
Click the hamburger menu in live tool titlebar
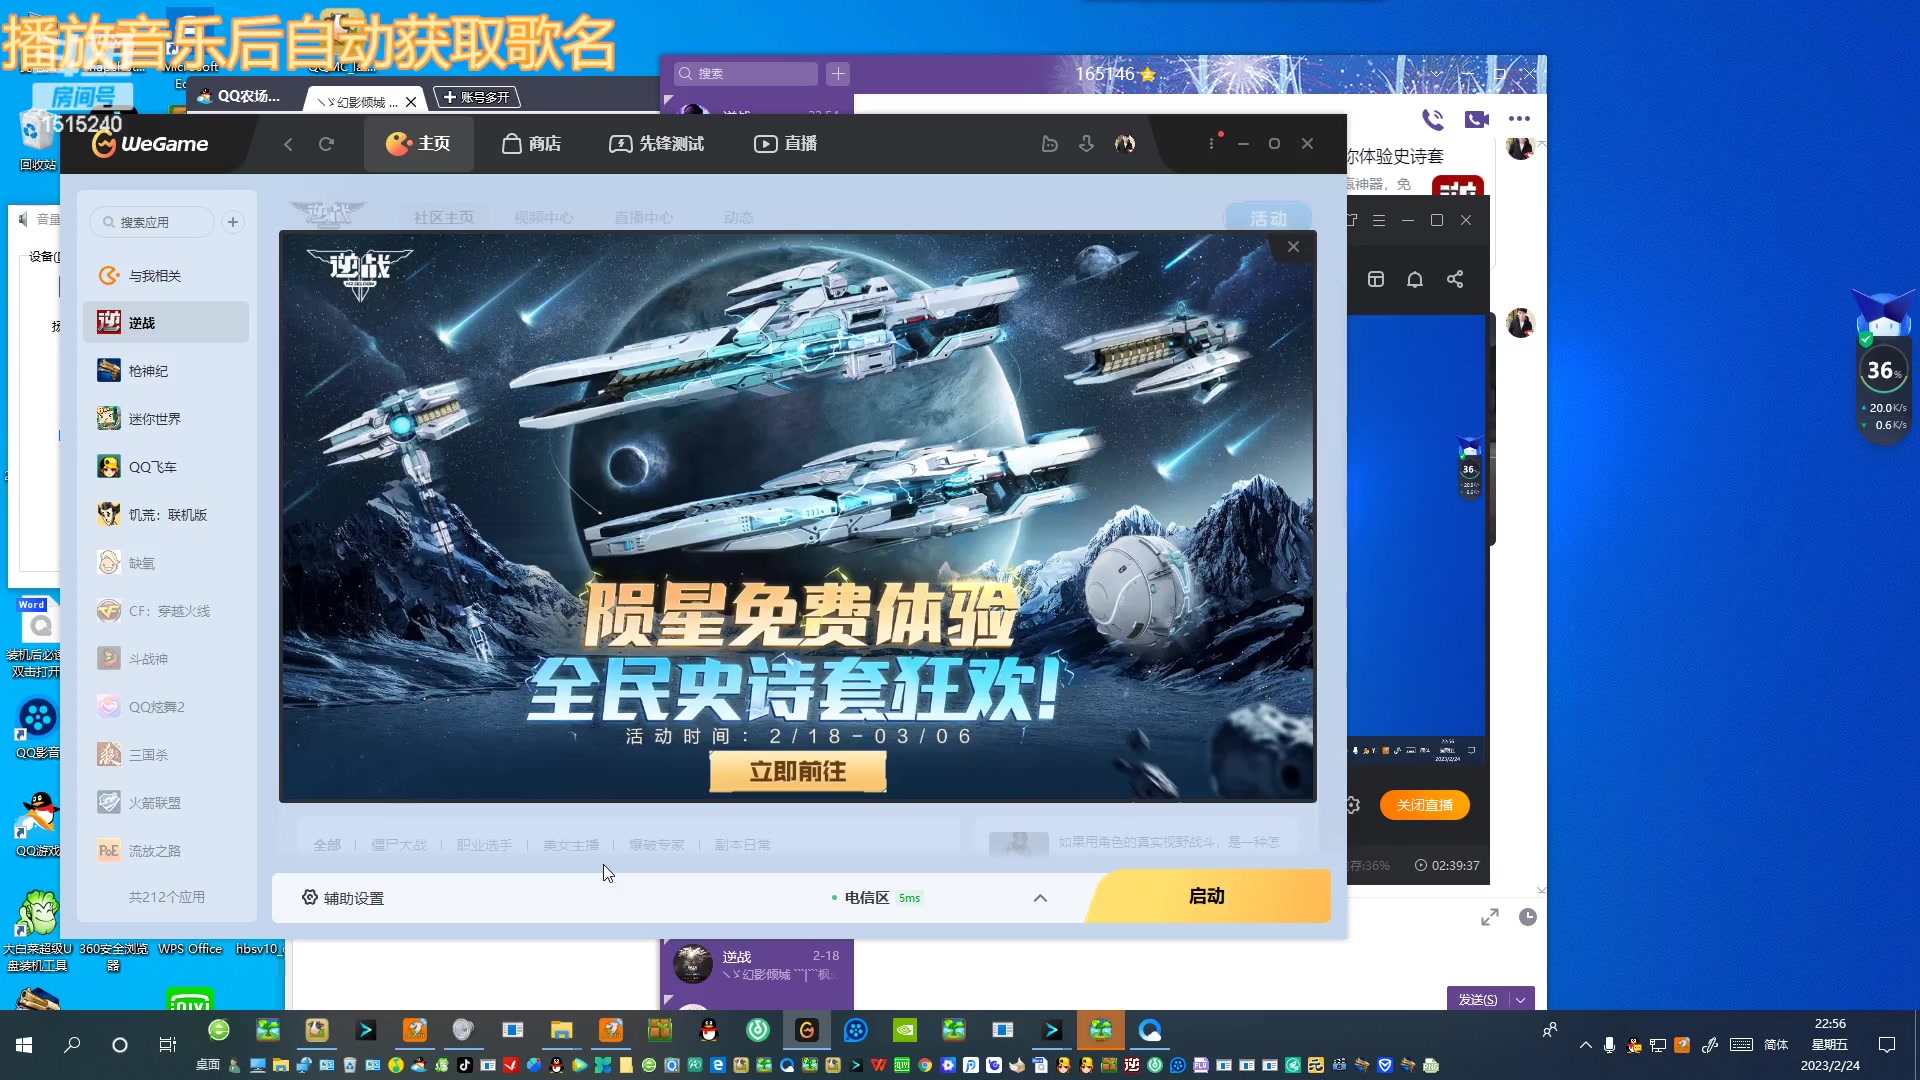1379,221
